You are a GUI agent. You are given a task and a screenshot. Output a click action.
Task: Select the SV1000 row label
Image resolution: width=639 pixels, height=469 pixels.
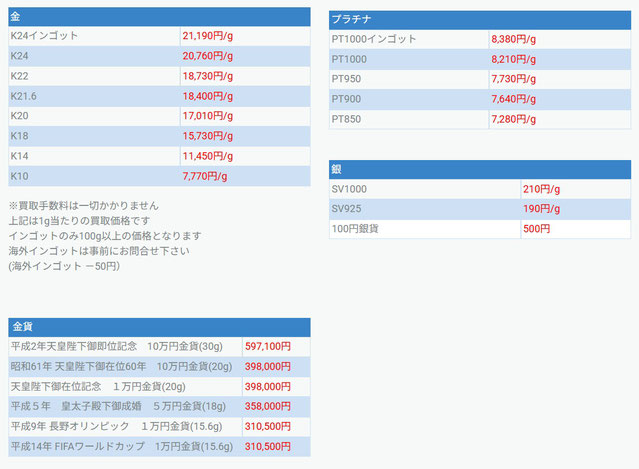[349, 189]
